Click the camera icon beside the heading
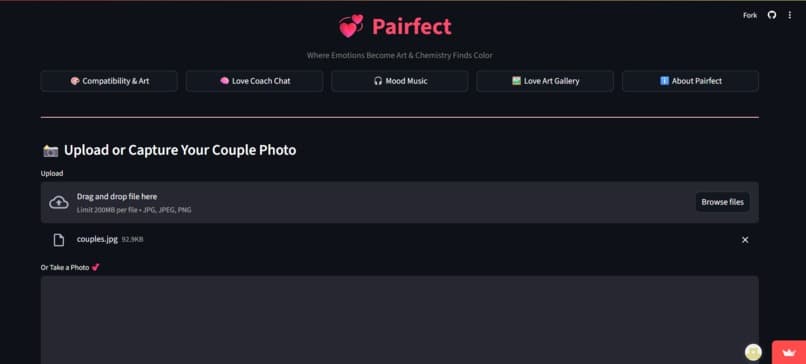The image size is (806, 364). pos(50,151)
